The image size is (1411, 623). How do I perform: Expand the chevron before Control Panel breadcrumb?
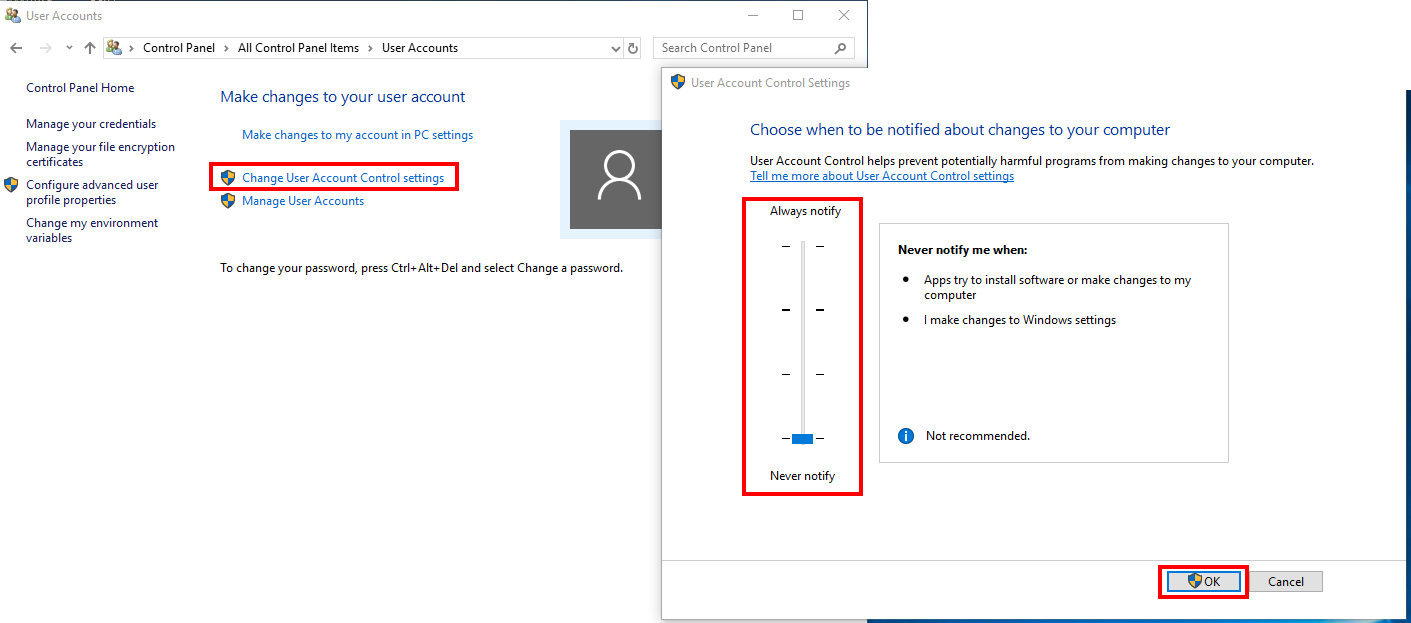click(x=132, y=48)
